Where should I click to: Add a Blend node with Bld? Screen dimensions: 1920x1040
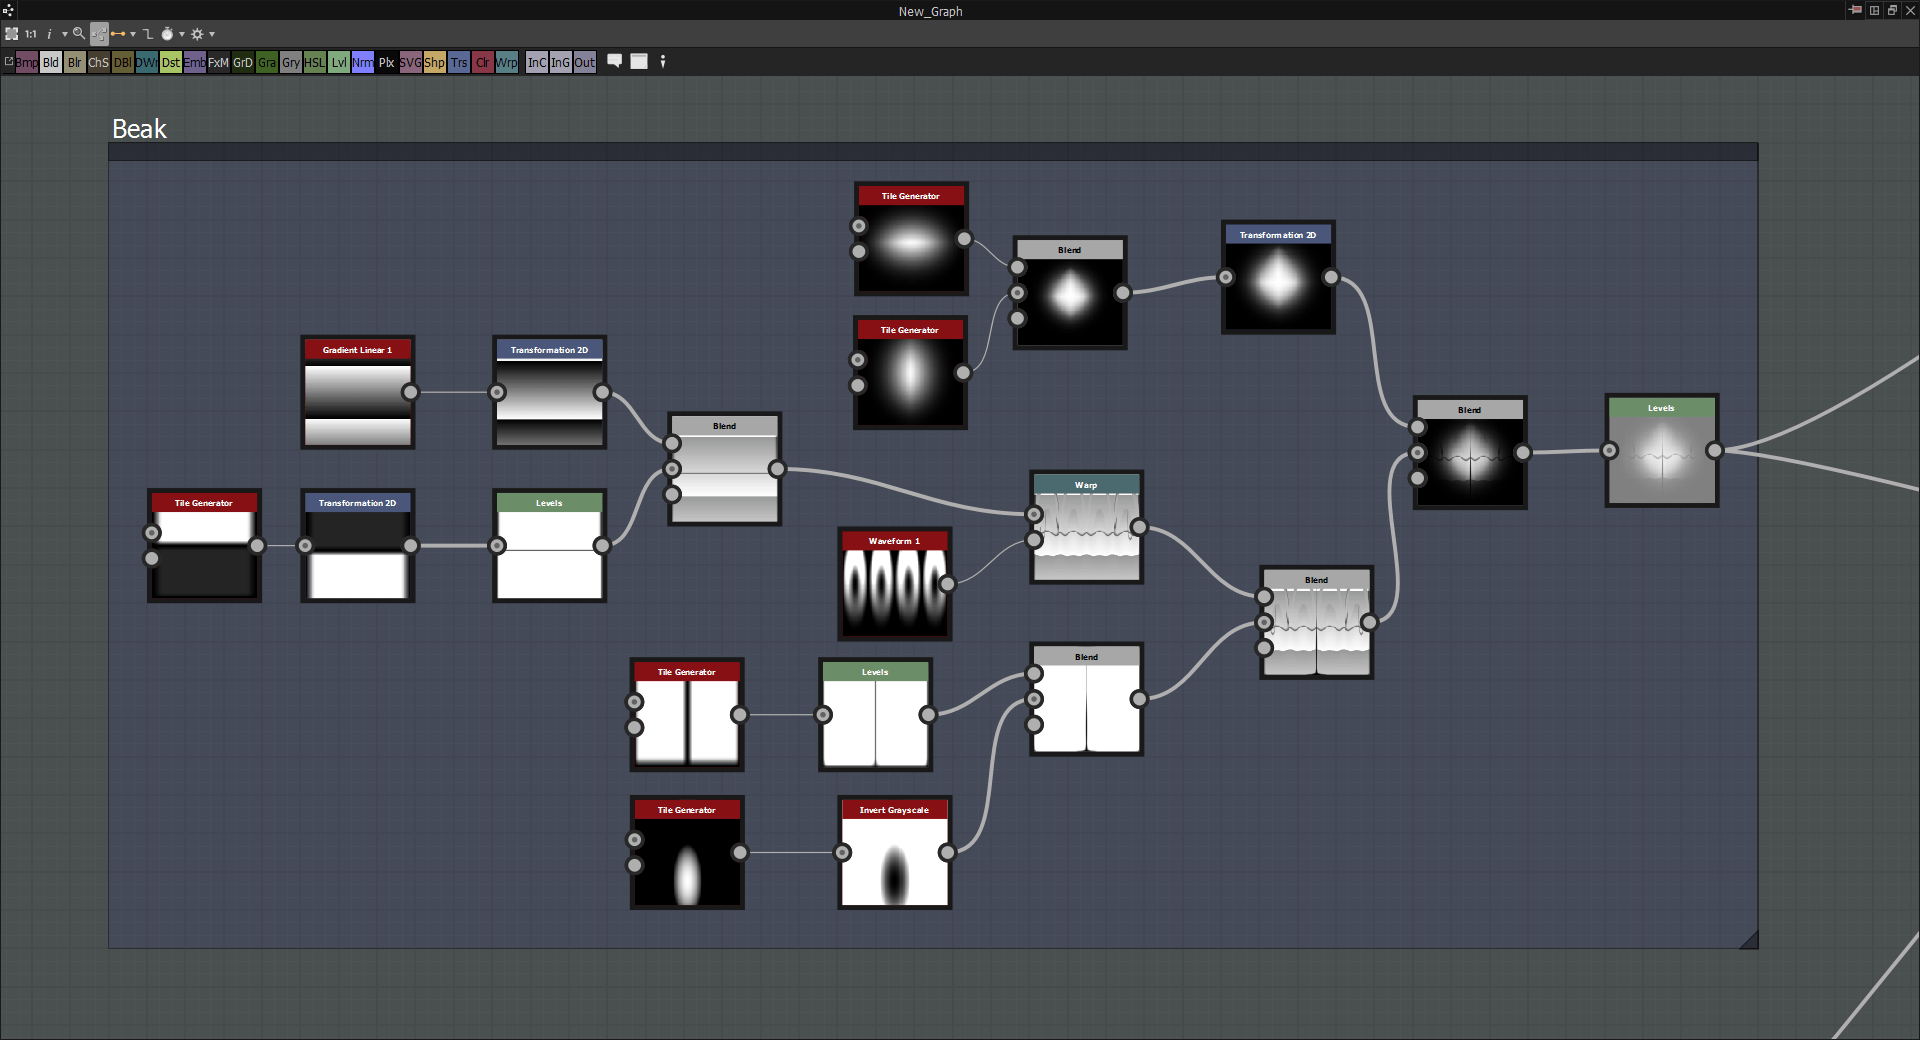coord(51,62)
